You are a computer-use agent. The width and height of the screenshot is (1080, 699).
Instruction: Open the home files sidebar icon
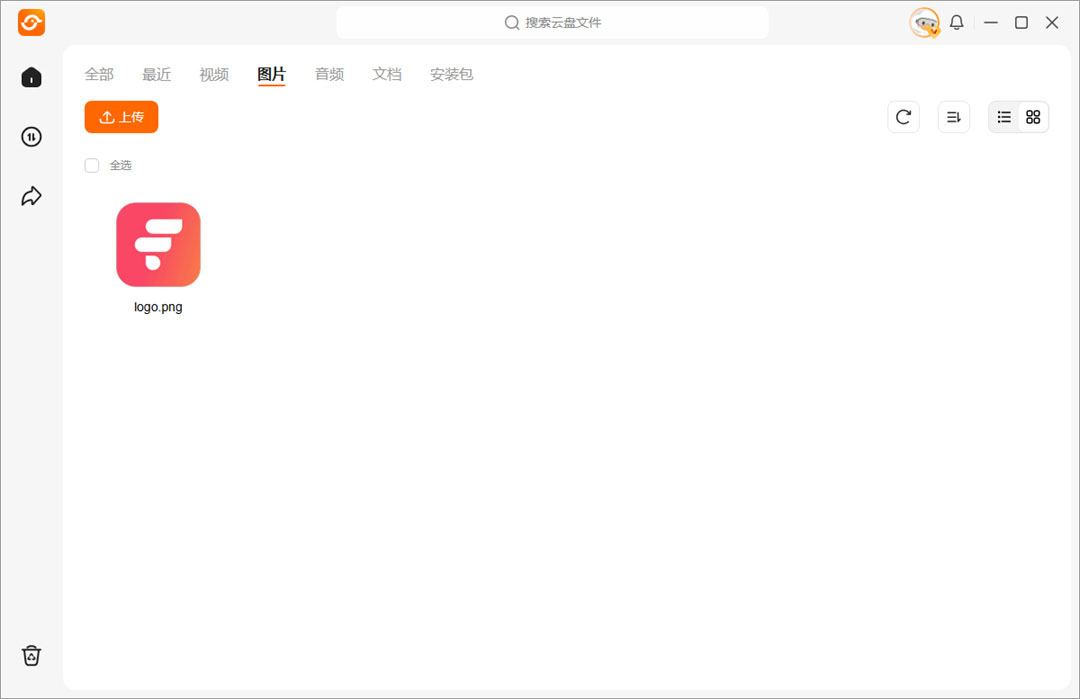click(31, 77)
